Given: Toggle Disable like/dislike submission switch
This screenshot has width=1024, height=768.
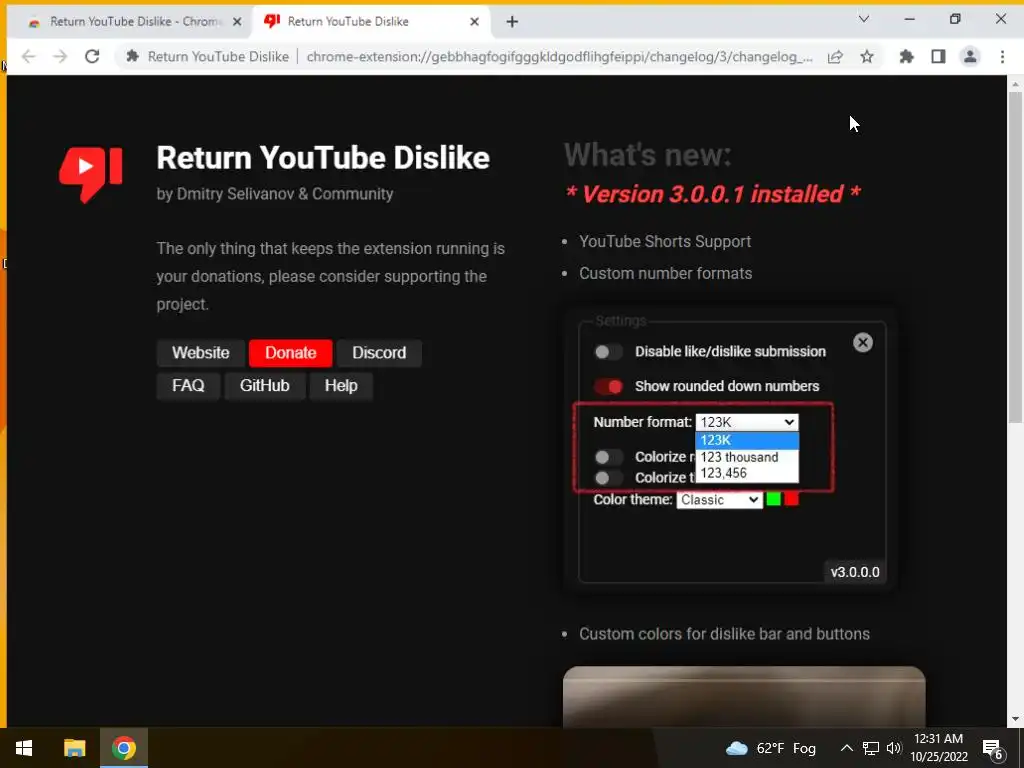Looking at the screenshot, I should tap(608, 352).
